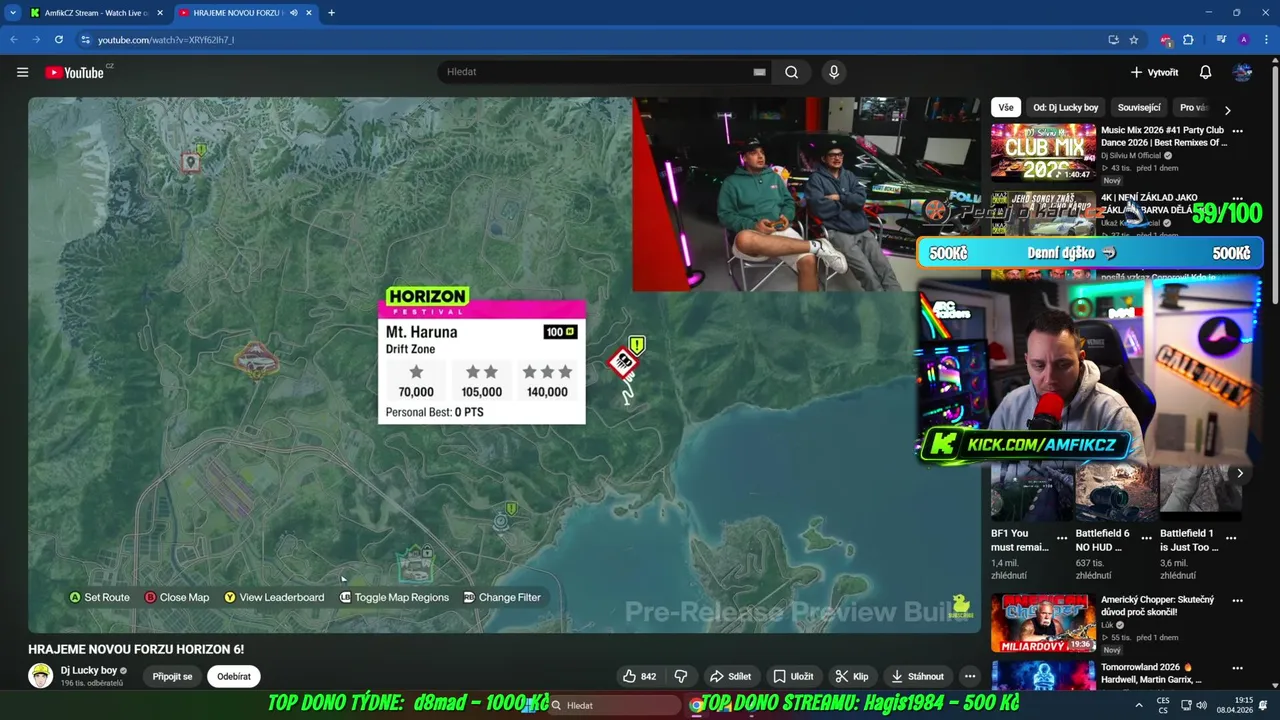Open options for Music Mix 2026 video
The height and width of the screenshot is (720, 1280).
click(1237, 131)
